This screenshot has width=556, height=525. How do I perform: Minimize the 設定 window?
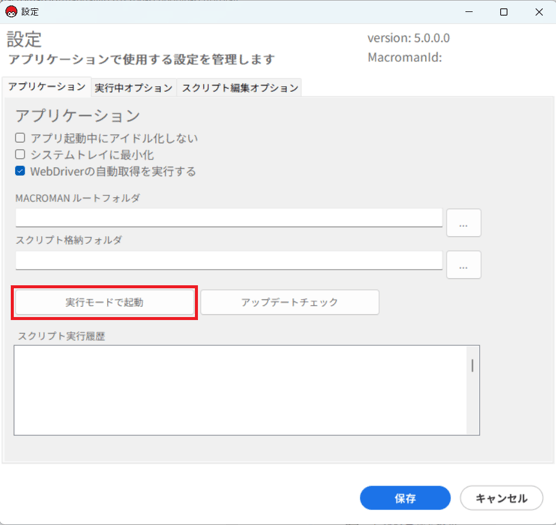click(x=469, y=12)
